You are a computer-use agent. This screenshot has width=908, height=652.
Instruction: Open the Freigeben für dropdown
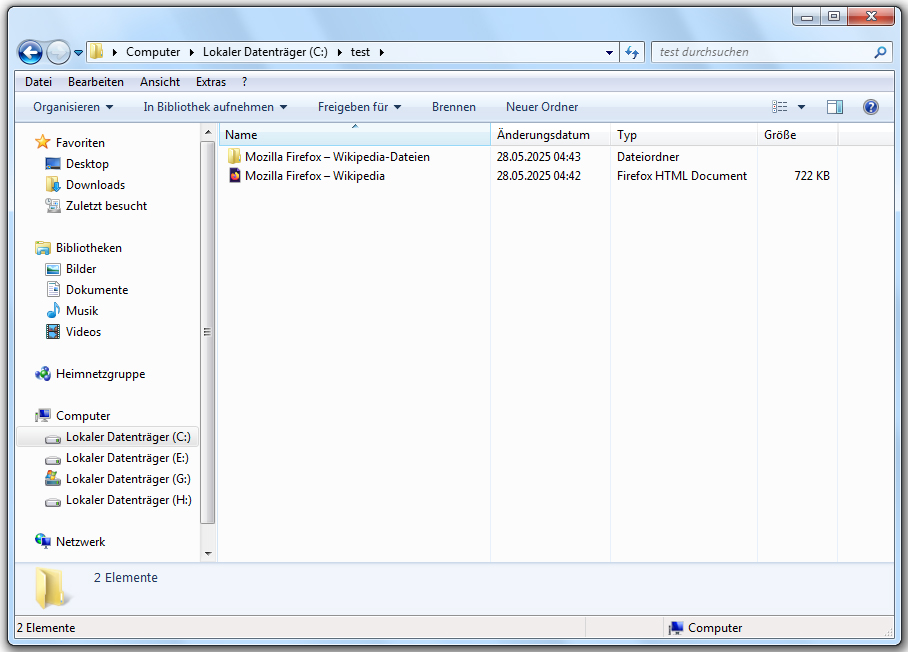pyautogui.click(x=359, y=107)
